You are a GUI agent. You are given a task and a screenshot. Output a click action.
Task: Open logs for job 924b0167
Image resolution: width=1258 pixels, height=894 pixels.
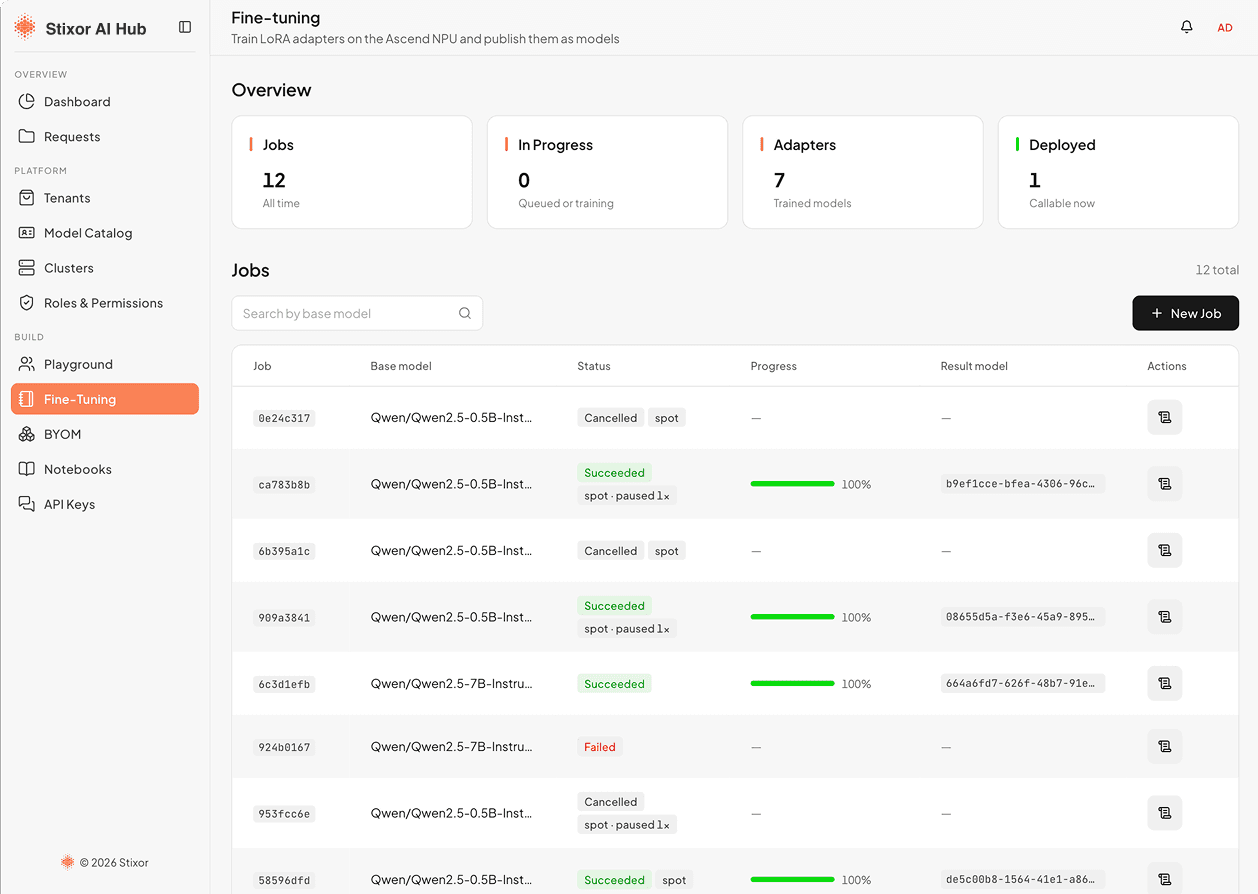coord(1165,746)
